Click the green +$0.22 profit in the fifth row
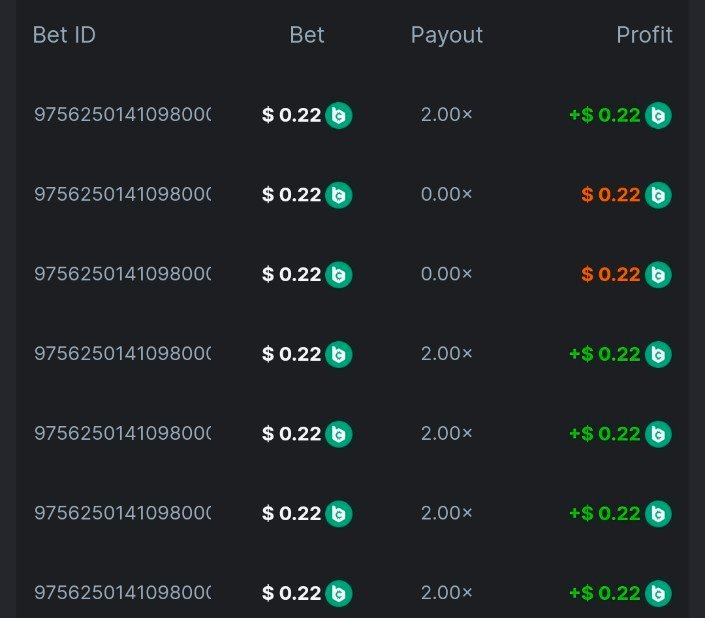The image size is (705, 618). tap(604, 434)
